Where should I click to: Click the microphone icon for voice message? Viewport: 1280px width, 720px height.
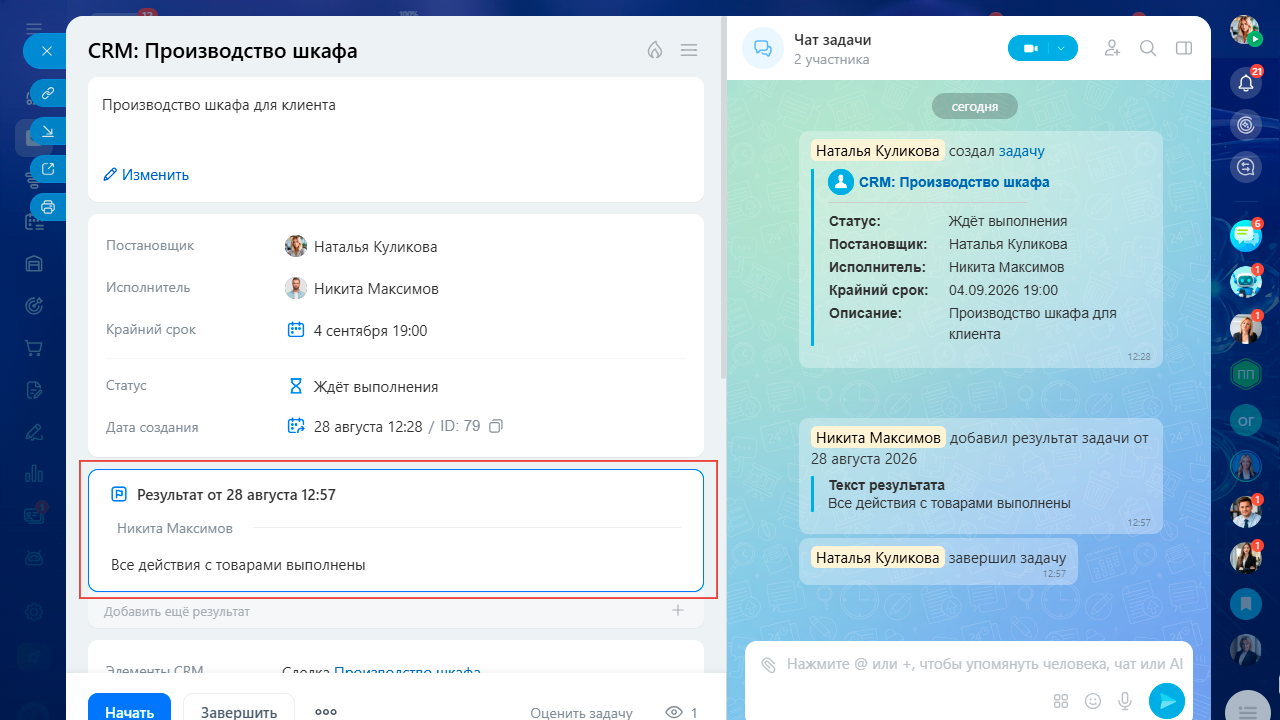1125,701
